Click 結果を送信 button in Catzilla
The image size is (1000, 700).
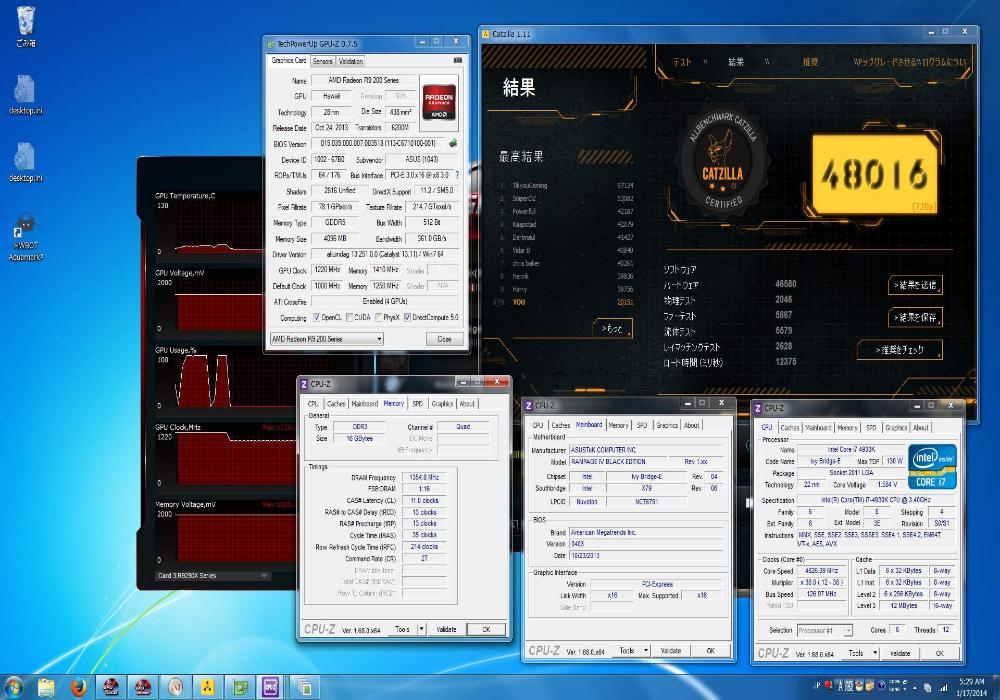(915, 285)
